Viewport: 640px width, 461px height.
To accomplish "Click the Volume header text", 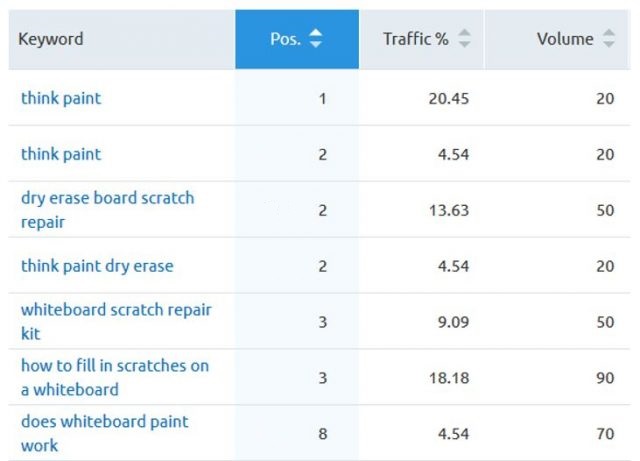I will (565, 39).
